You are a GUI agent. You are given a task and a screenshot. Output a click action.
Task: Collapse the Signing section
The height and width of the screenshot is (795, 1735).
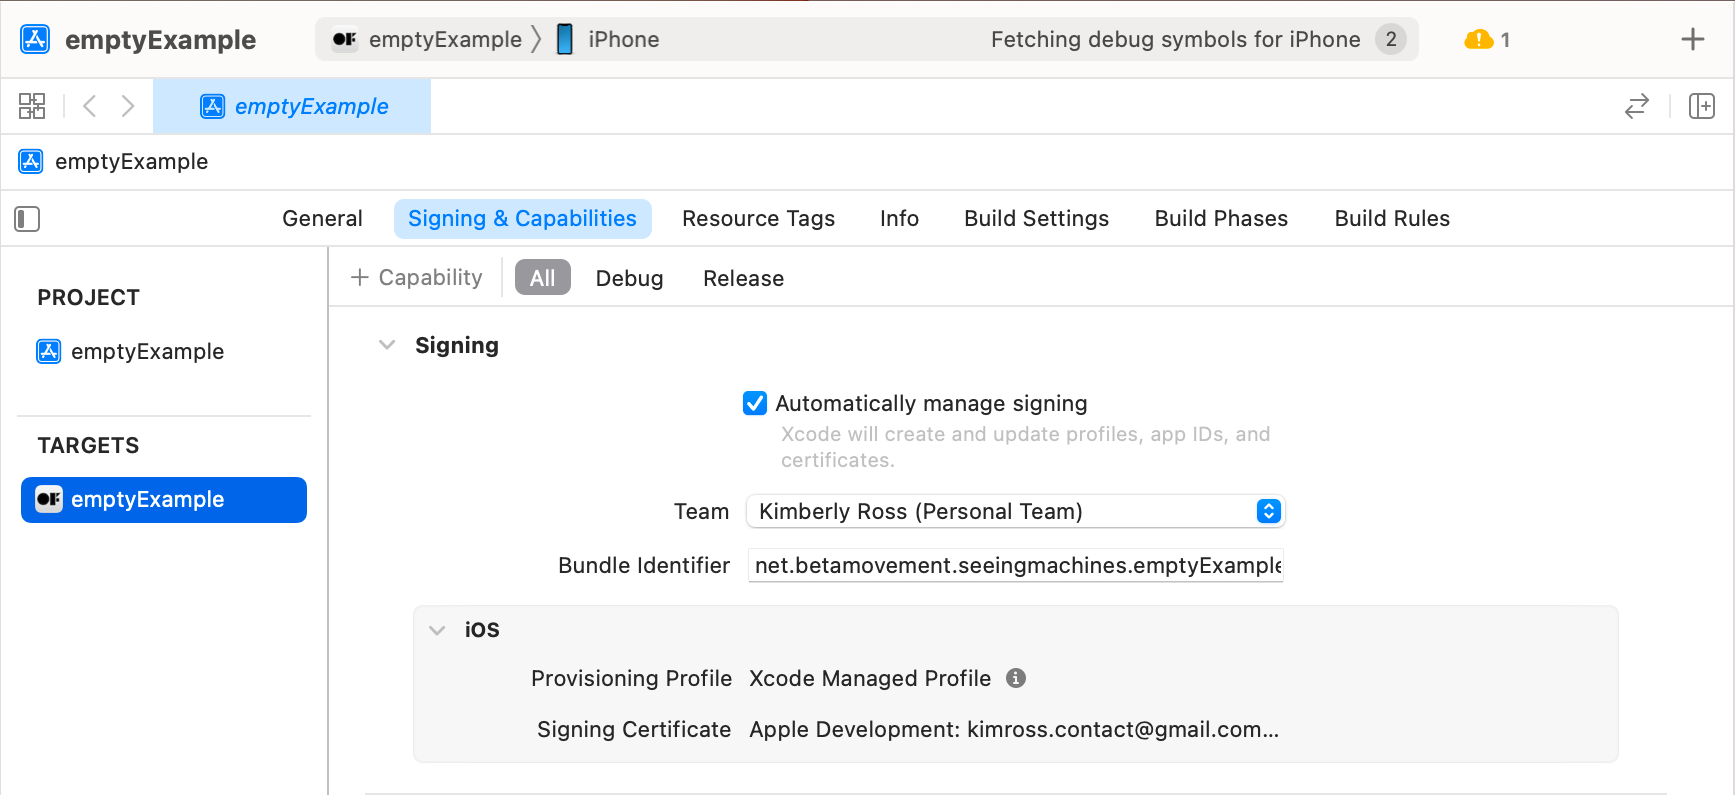point(387,345)
